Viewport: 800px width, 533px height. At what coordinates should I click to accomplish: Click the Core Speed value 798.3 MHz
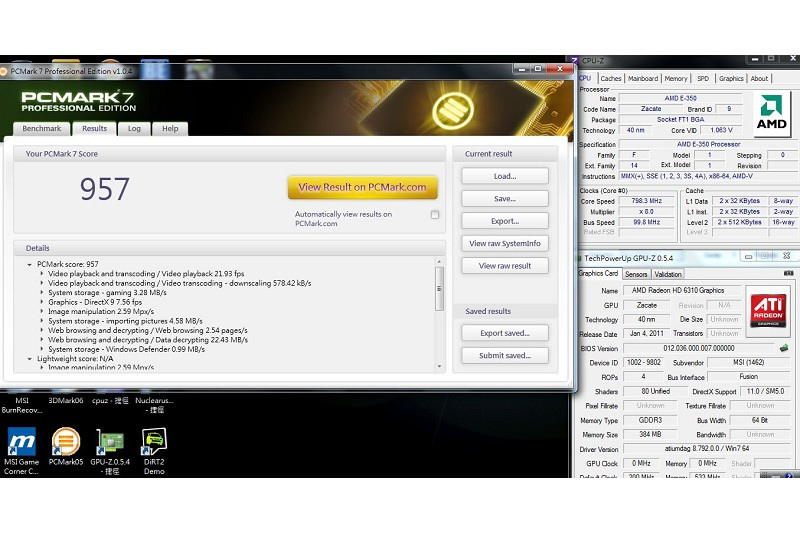pos(646,201)
